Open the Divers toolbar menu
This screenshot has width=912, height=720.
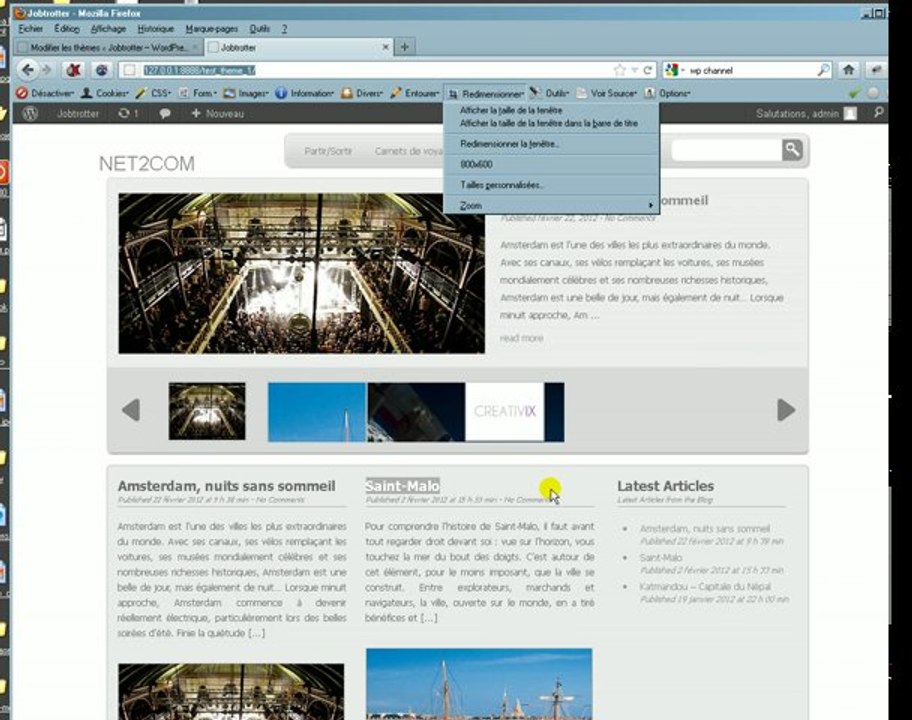(362, 93)
